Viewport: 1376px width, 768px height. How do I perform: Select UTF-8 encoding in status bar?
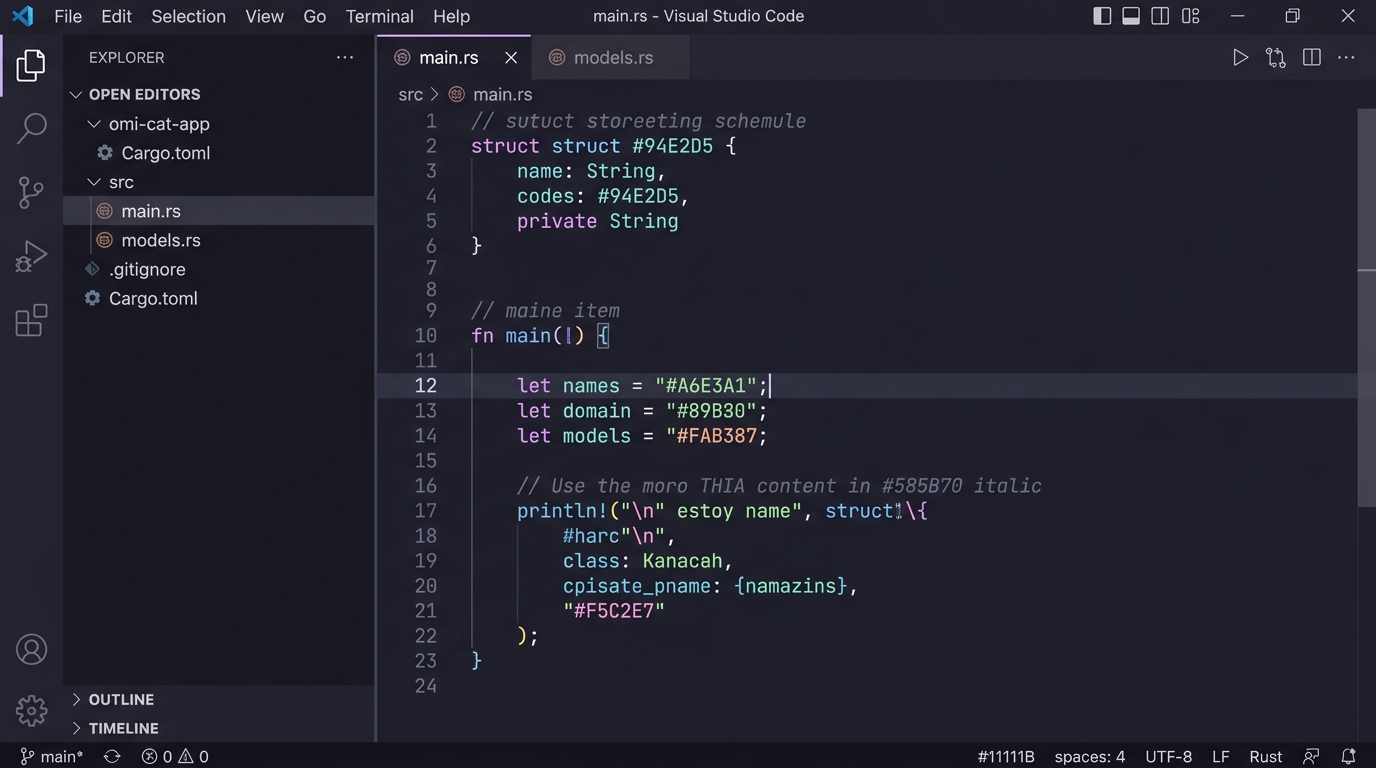(1168, 757)
